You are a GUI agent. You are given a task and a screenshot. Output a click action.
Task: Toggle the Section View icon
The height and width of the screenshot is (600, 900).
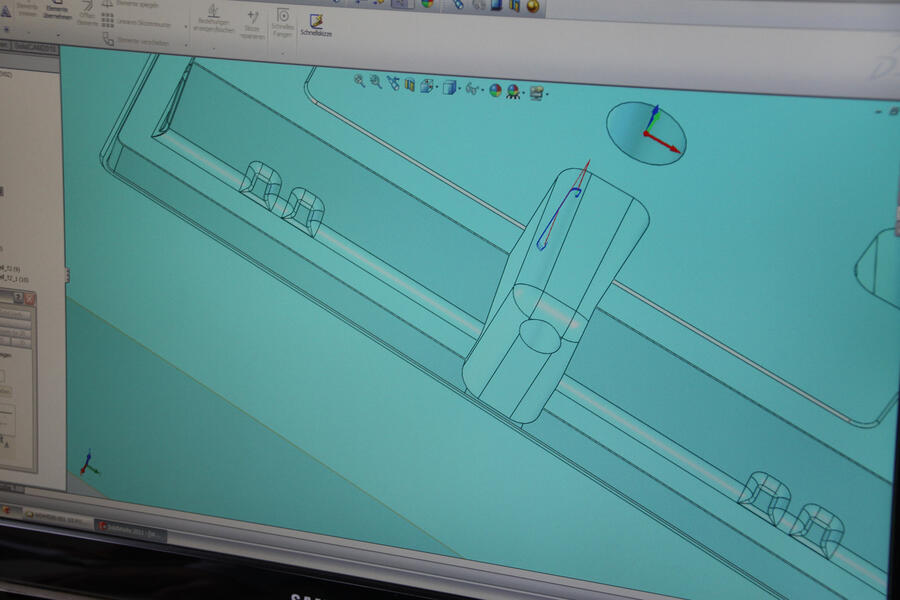(x=409, y=85)
